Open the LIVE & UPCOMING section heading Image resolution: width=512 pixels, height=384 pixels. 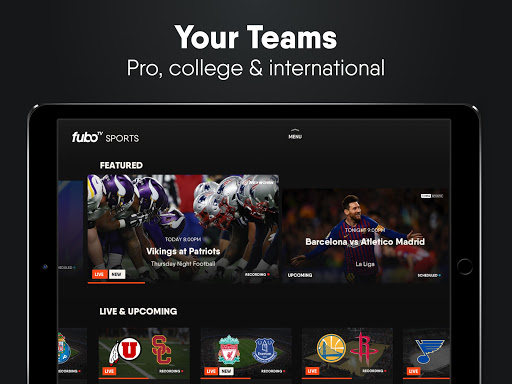click(x=138, y=311)
